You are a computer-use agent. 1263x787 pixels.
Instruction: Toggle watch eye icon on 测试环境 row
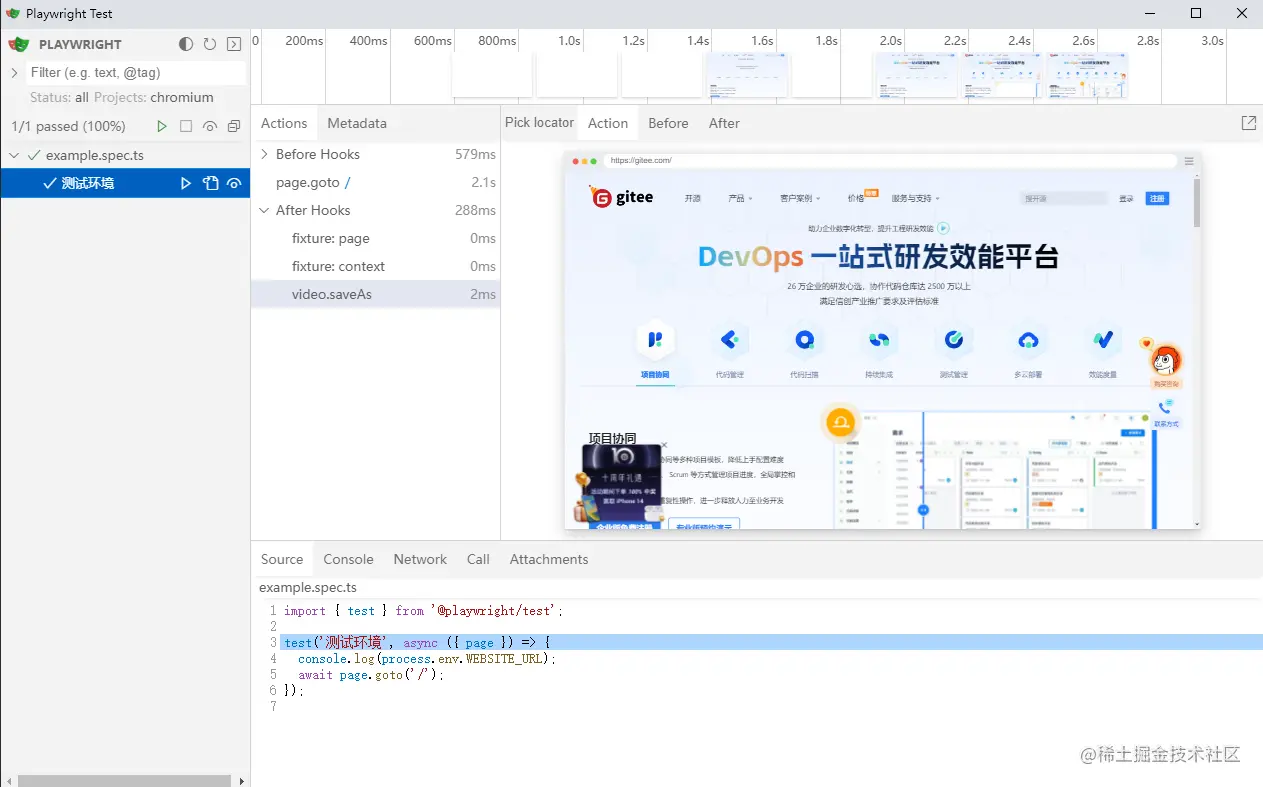click(234, 183)
